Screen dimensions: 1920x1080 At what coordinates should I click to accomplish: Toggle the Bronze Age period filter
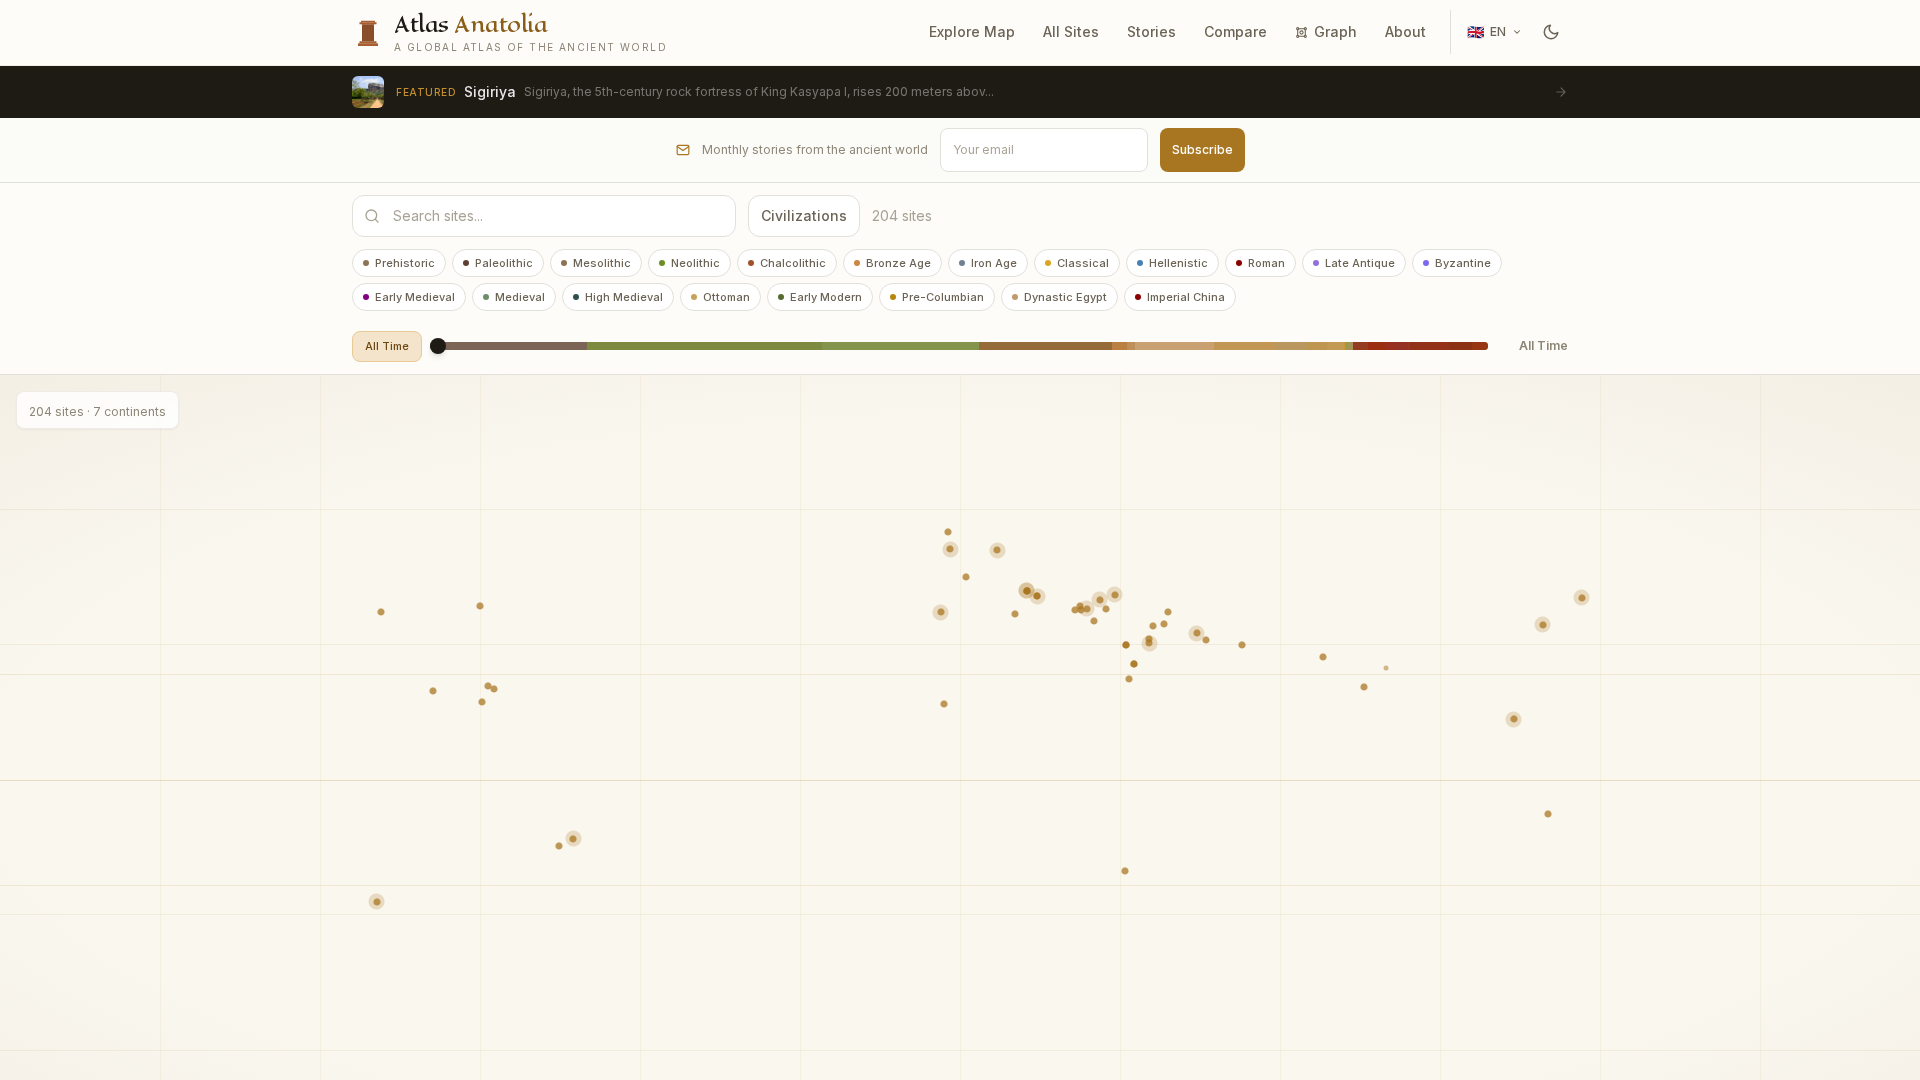click(892, 263)
